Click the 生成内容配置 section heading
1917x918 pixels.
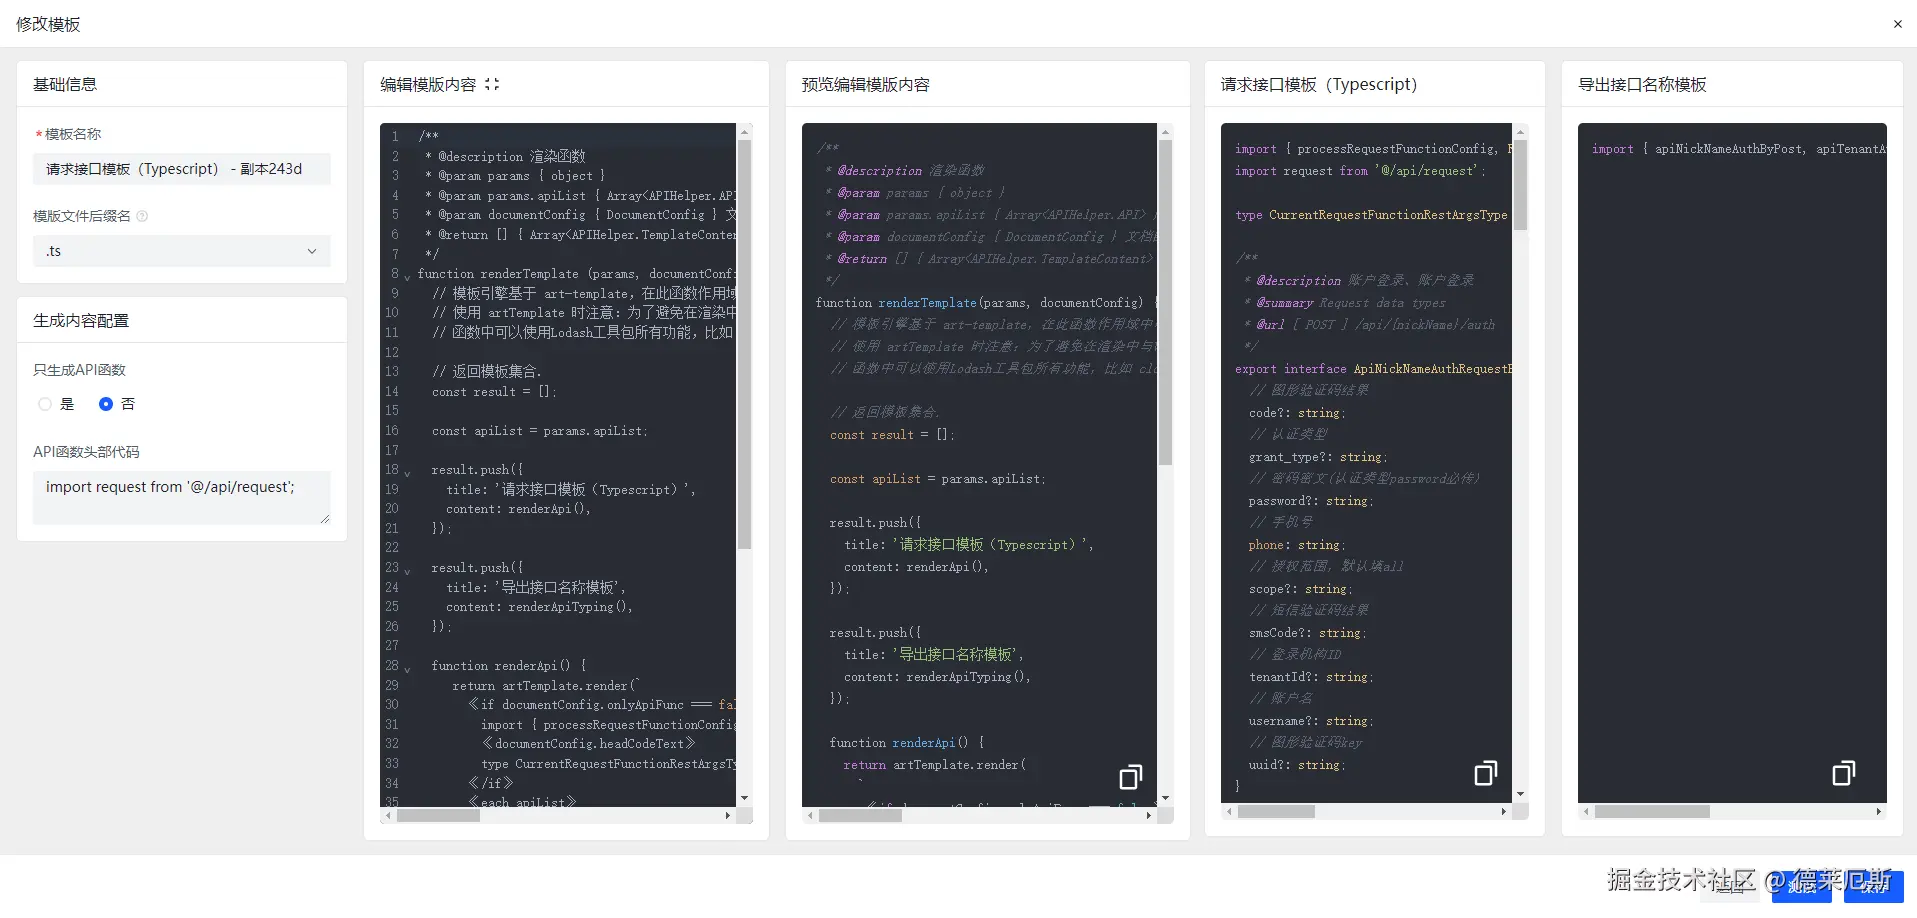click(81, 321)
